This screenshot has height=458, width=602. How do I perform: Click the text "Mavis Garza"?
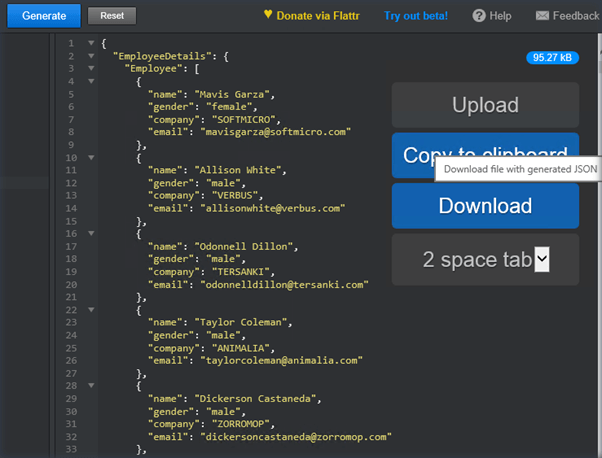pos(232,94)
